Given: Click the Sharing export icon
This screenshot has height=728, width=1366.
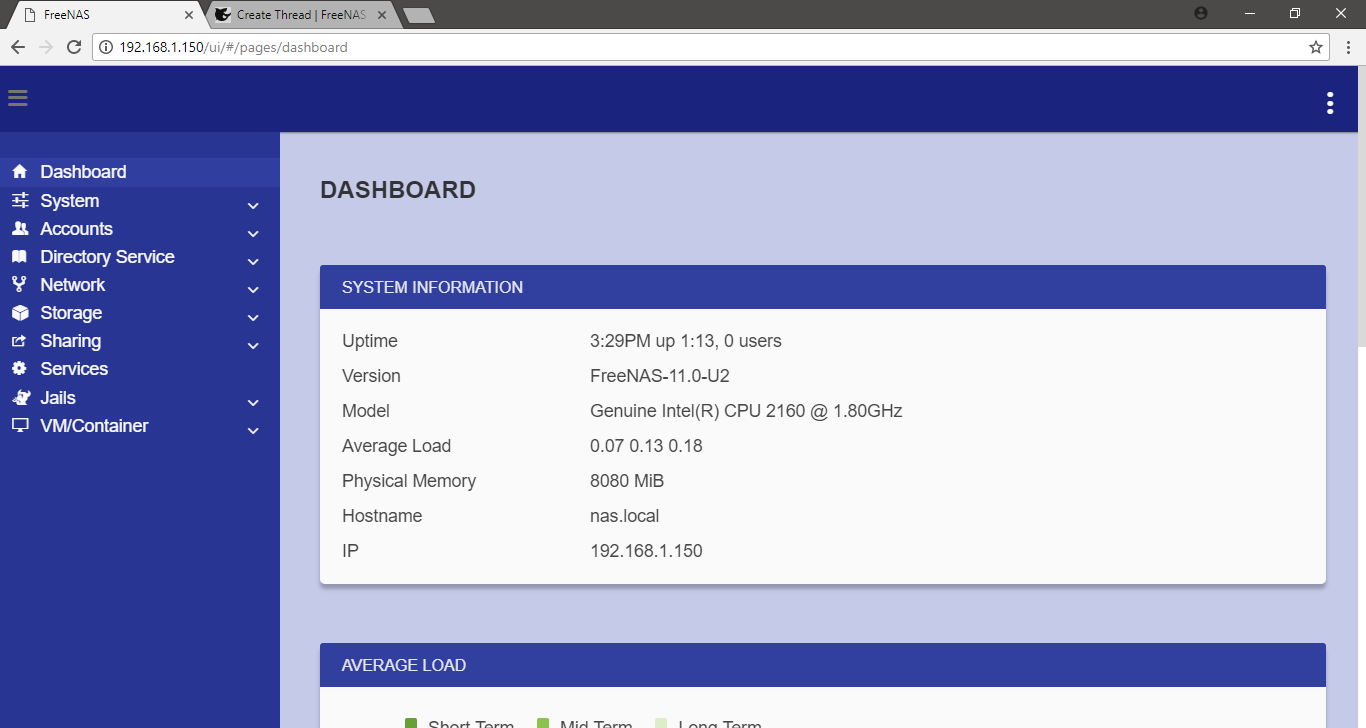Looking at the screenshot, I should click(19, 341).
